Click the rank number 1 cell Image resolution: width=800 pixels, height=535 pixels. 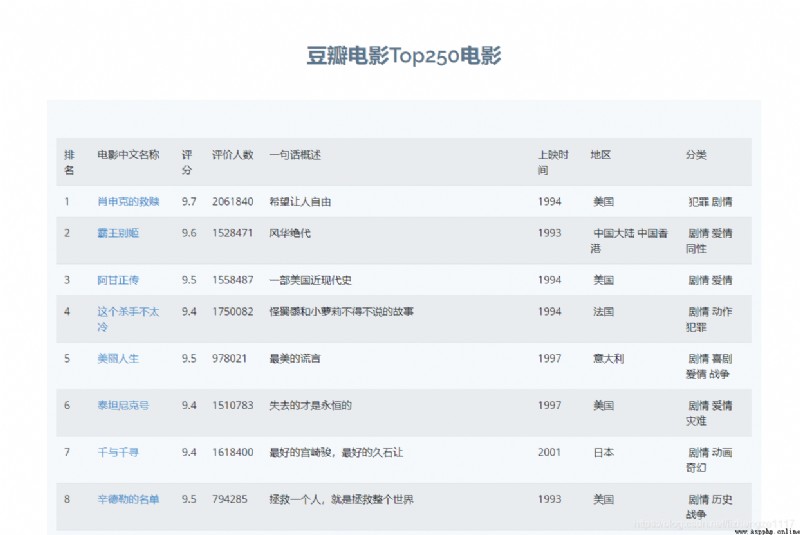66,201
